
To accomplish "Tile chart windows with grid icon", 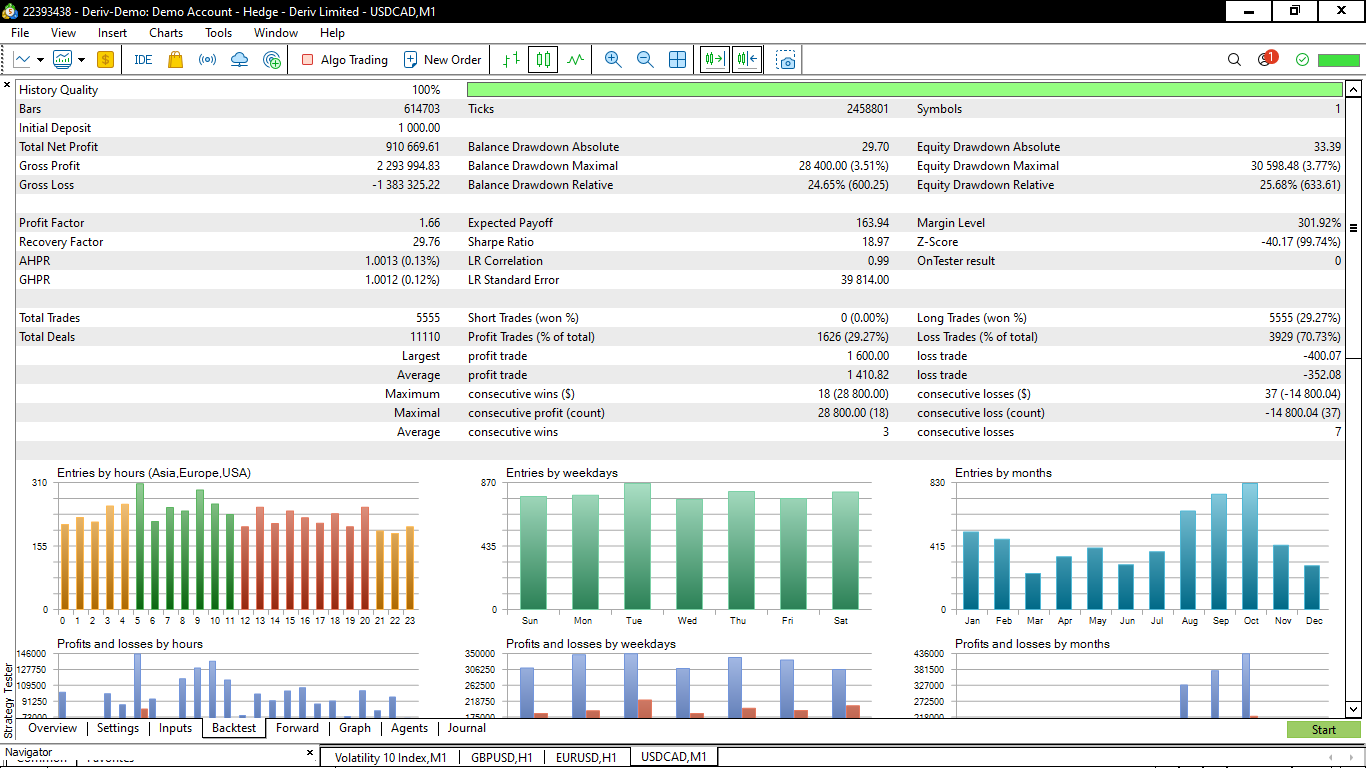I will pos(677,60).
